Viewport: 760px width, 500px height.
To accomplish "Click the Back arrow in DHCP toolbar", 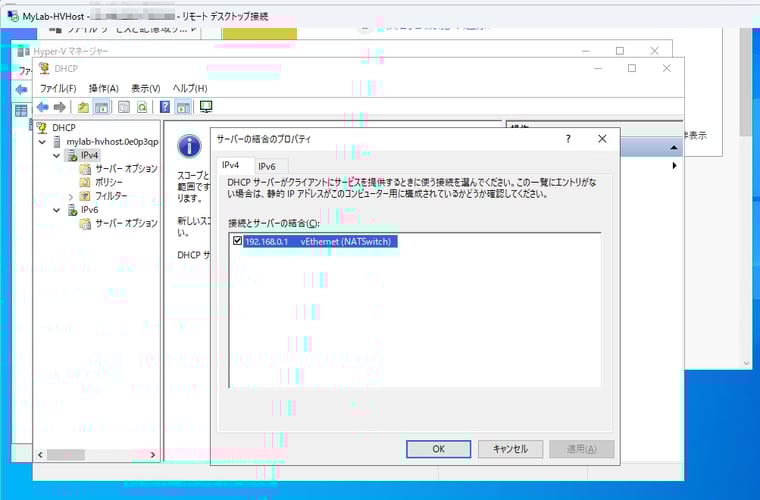I will pyautogui.click(x=43, y=107).
